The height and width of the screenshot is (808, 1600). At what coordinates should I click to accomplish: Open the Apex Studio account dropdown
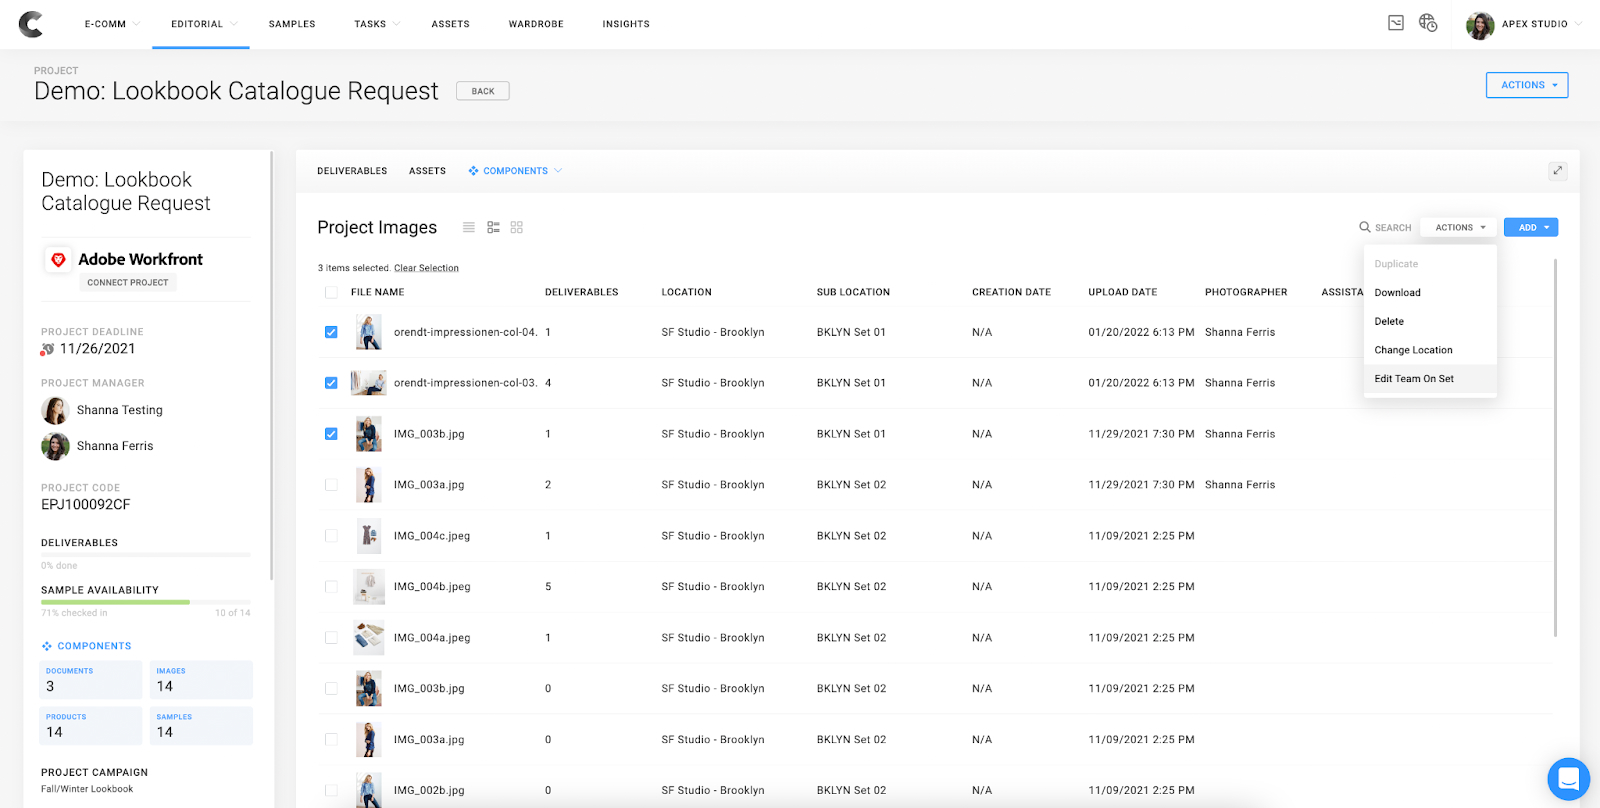pyautogui.click(x=1578, y=24)
